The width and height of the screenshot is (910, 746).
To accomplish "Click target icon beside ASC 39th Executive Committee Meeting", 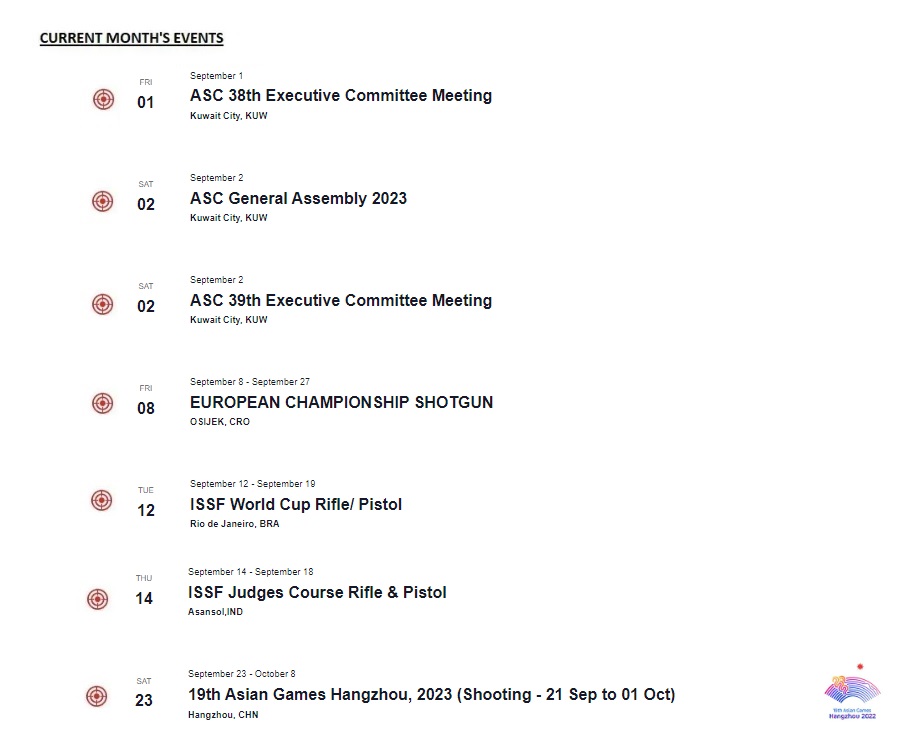I will (x=103, y=304).
